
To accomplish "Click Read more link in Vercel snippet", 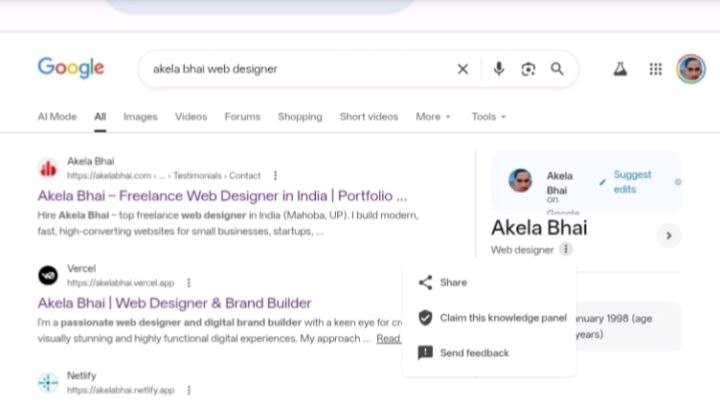I will (389, 339).
